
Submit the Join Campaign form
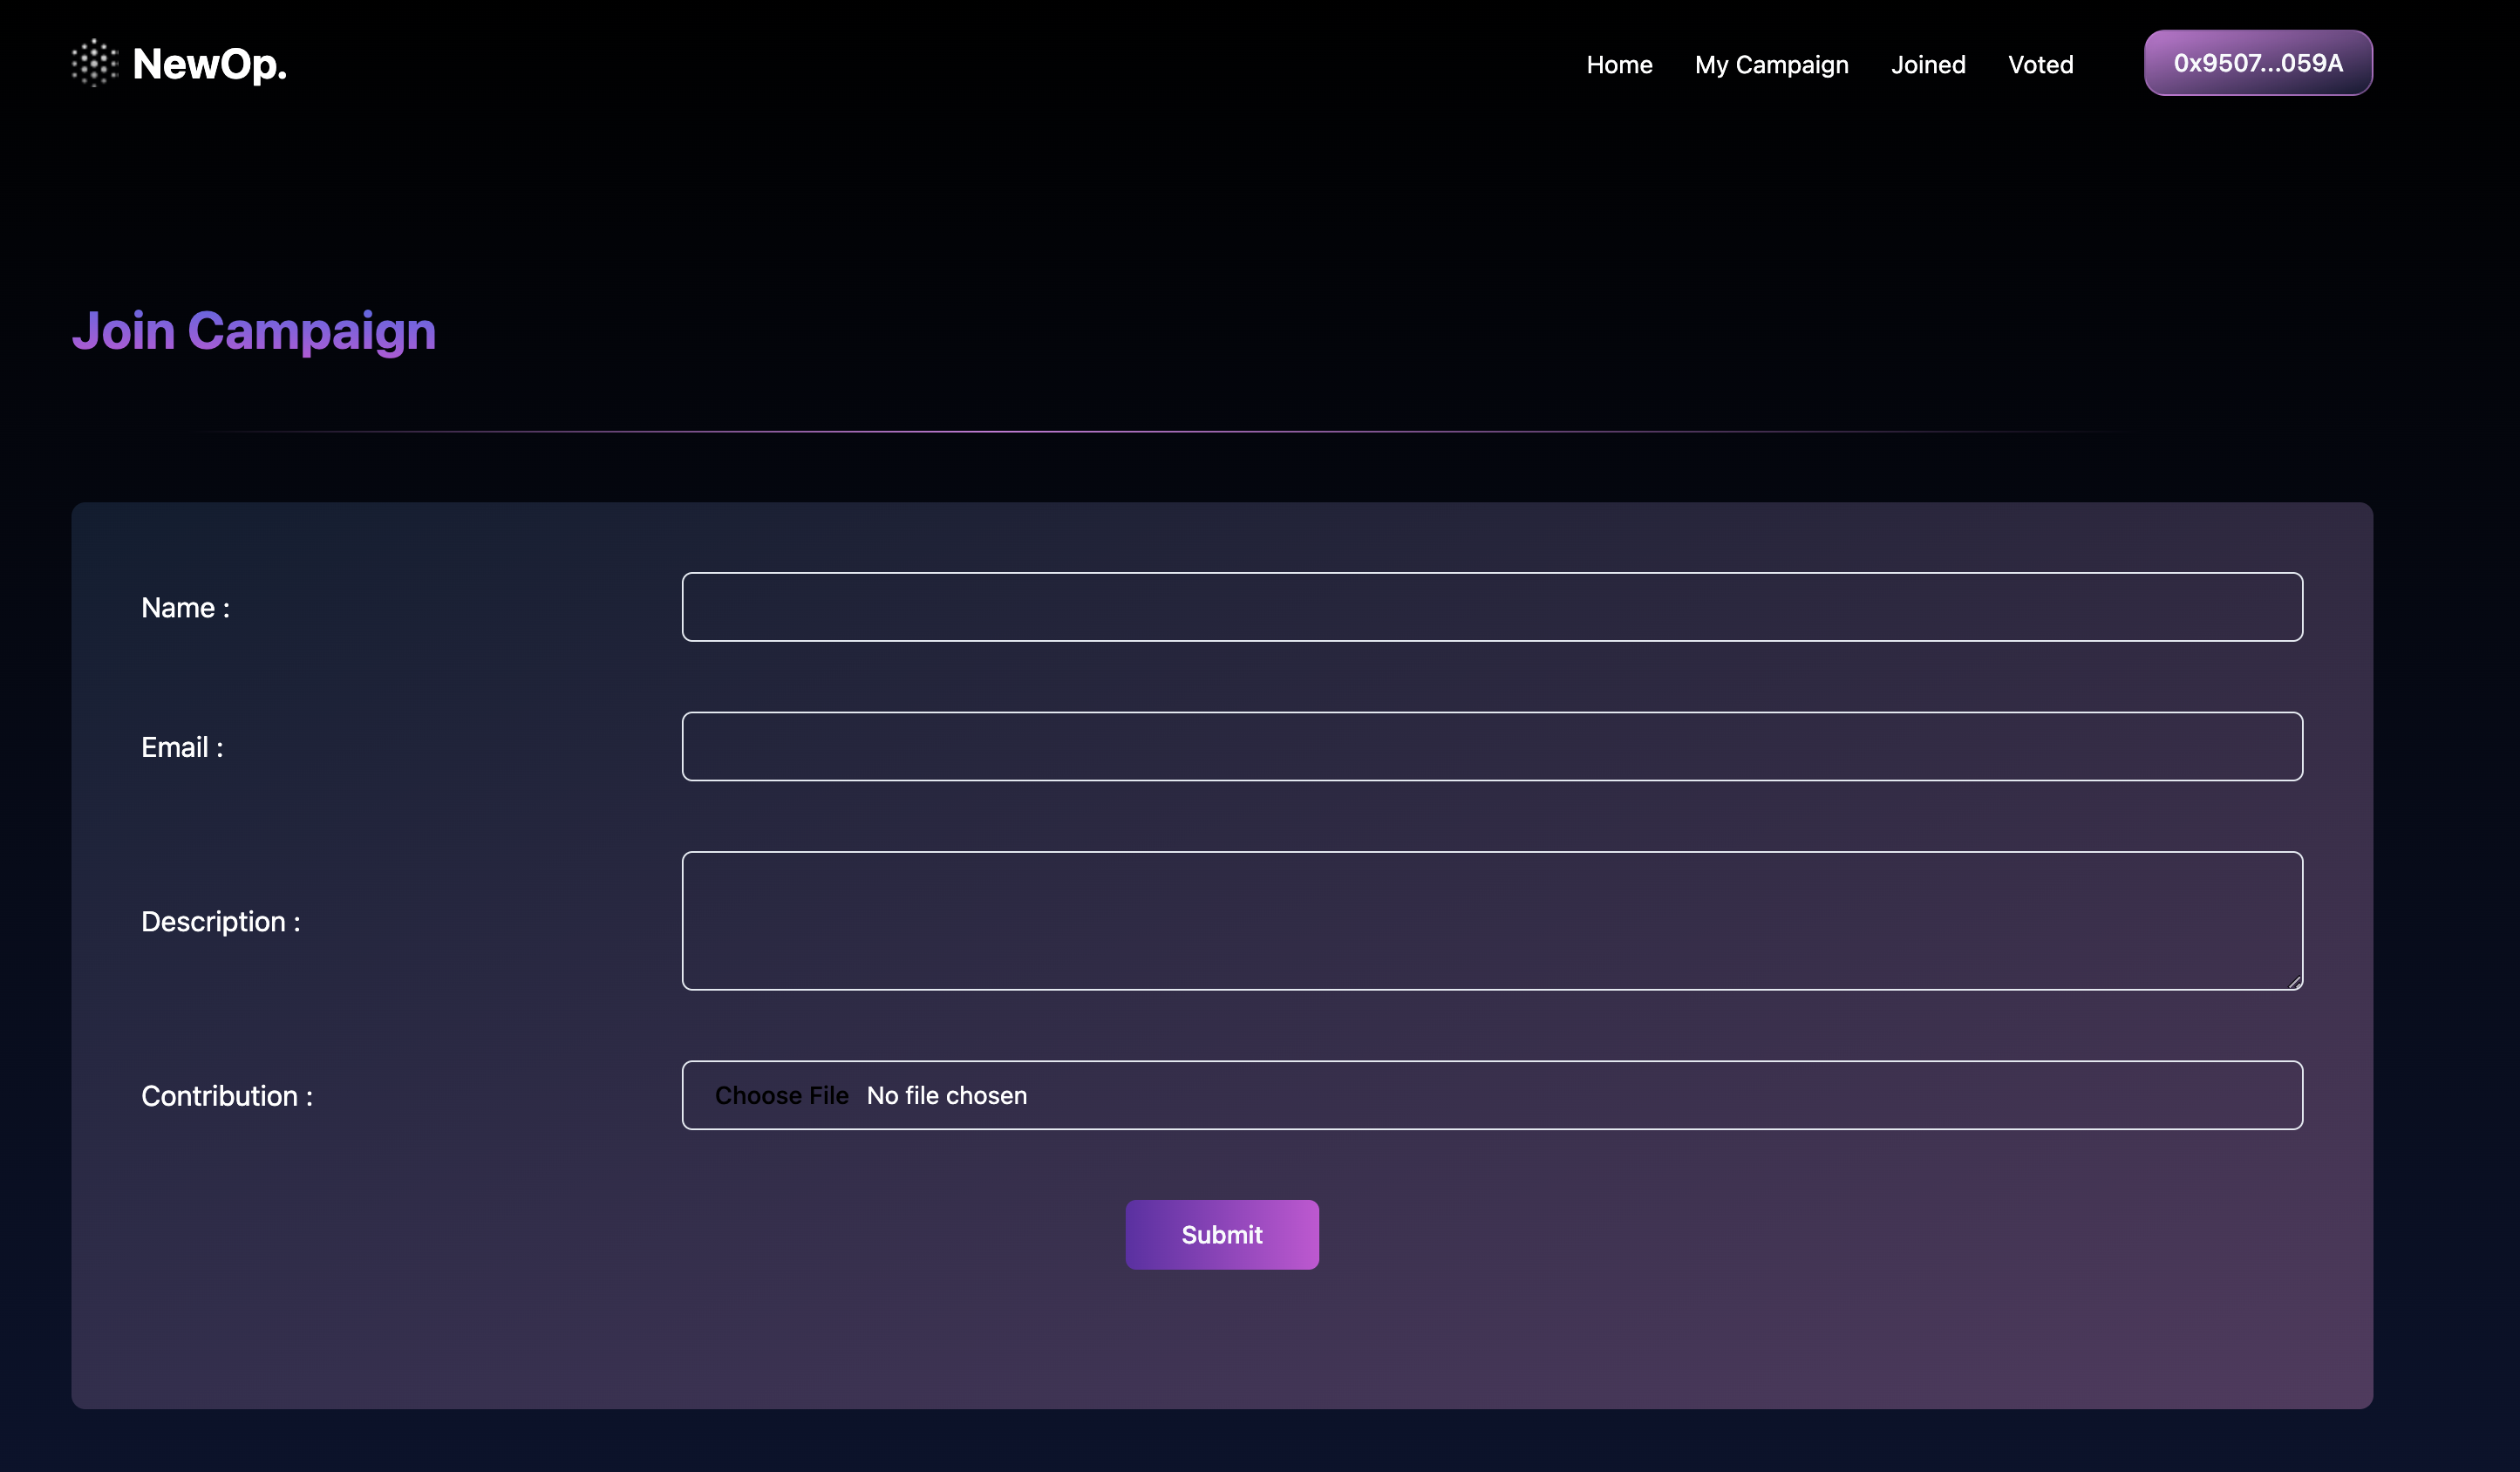click(x=1221, y=1235)
